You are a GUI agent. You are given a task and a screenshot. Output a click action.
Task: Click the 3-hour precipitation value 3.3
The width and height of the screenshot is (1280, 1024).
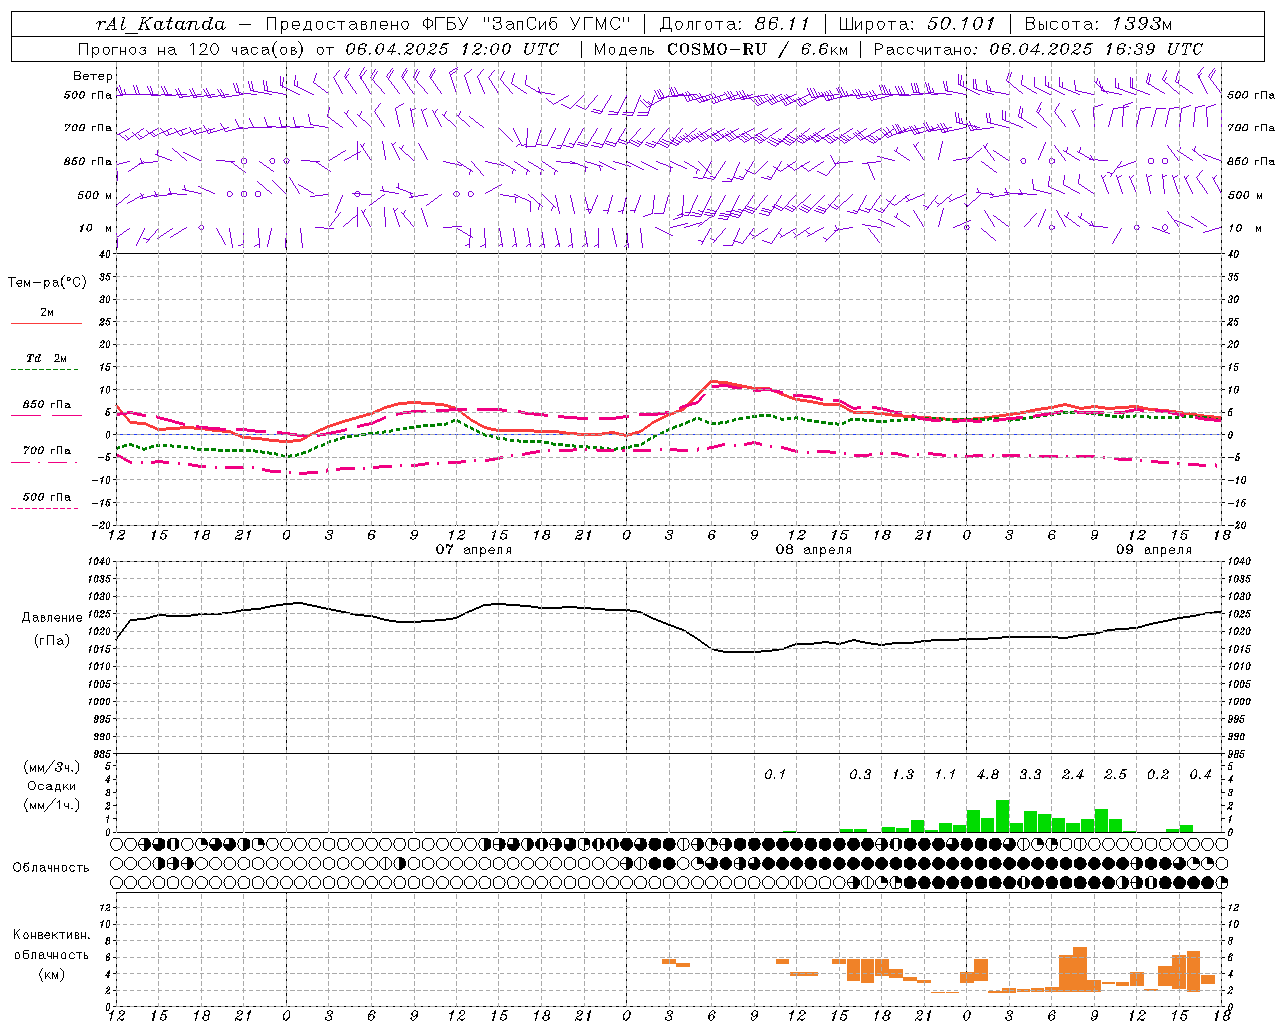click(1030, 774)
